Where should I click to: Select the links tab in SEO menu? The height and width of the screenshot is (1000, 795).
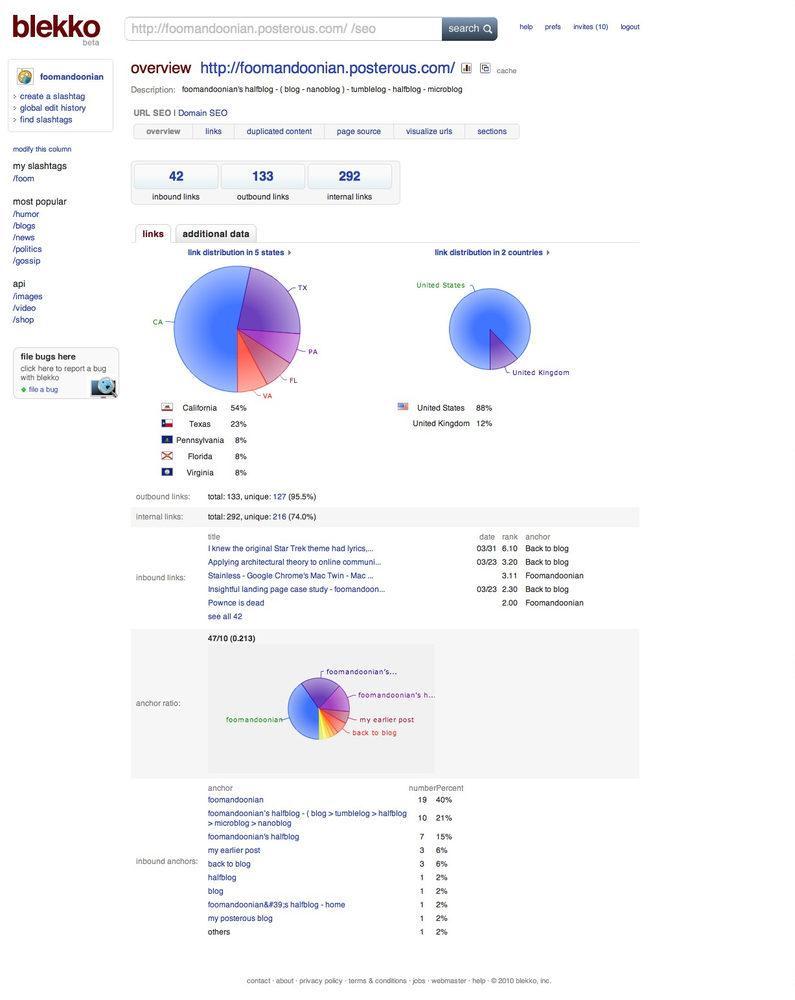[214, 131]
